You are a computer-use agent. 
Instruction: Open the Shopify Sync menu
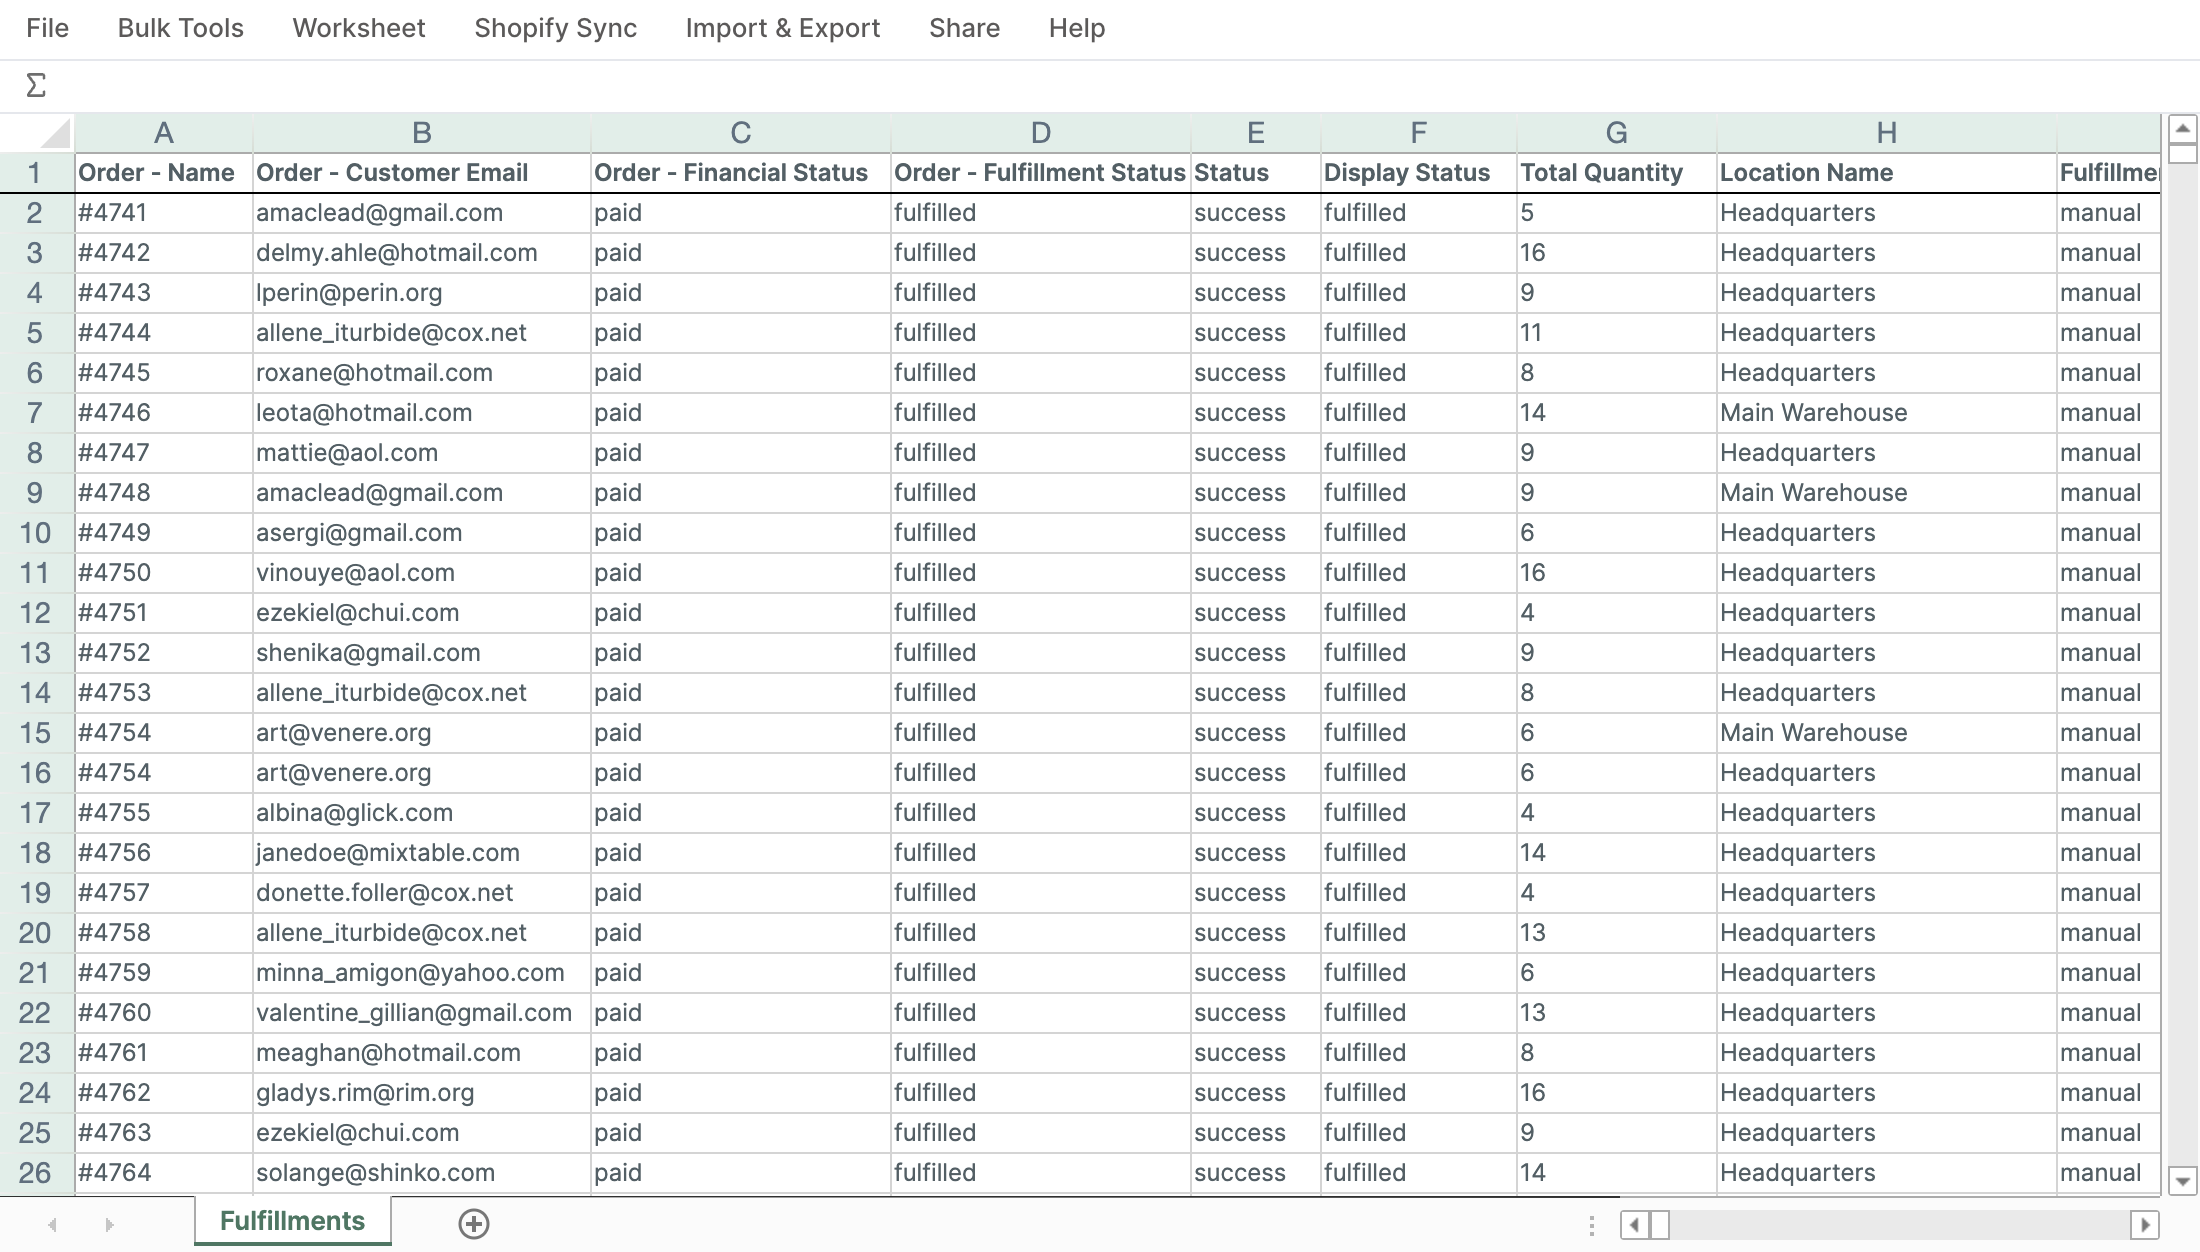556,28
